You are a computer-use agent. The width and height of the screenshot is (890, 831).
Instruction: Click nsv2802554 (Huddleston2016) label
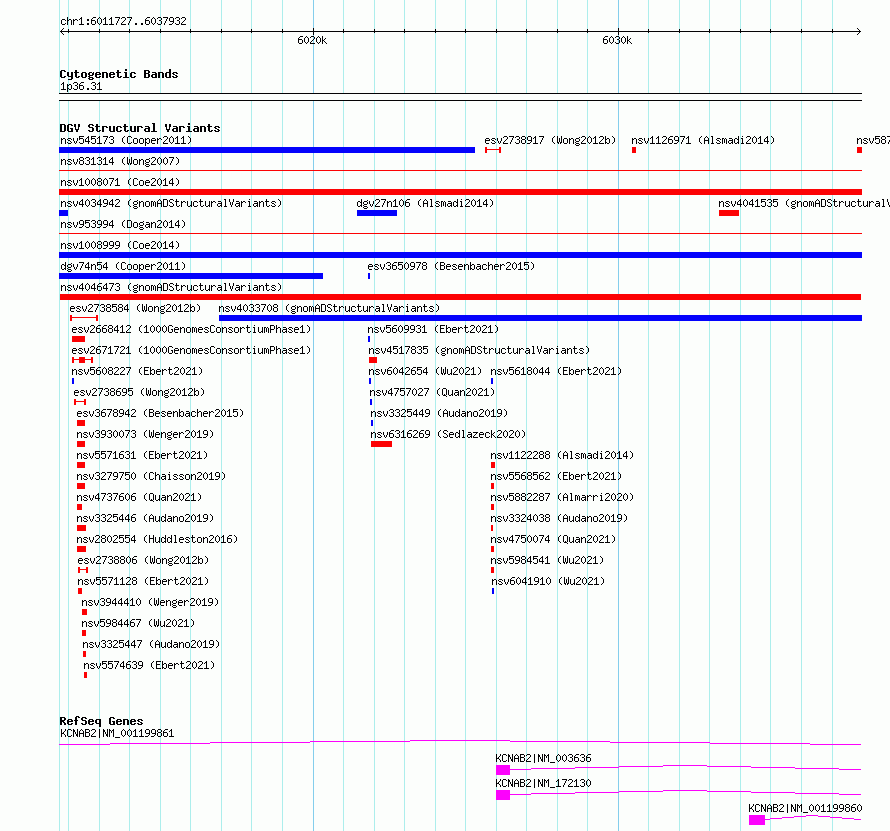click(x=157, y=539)
